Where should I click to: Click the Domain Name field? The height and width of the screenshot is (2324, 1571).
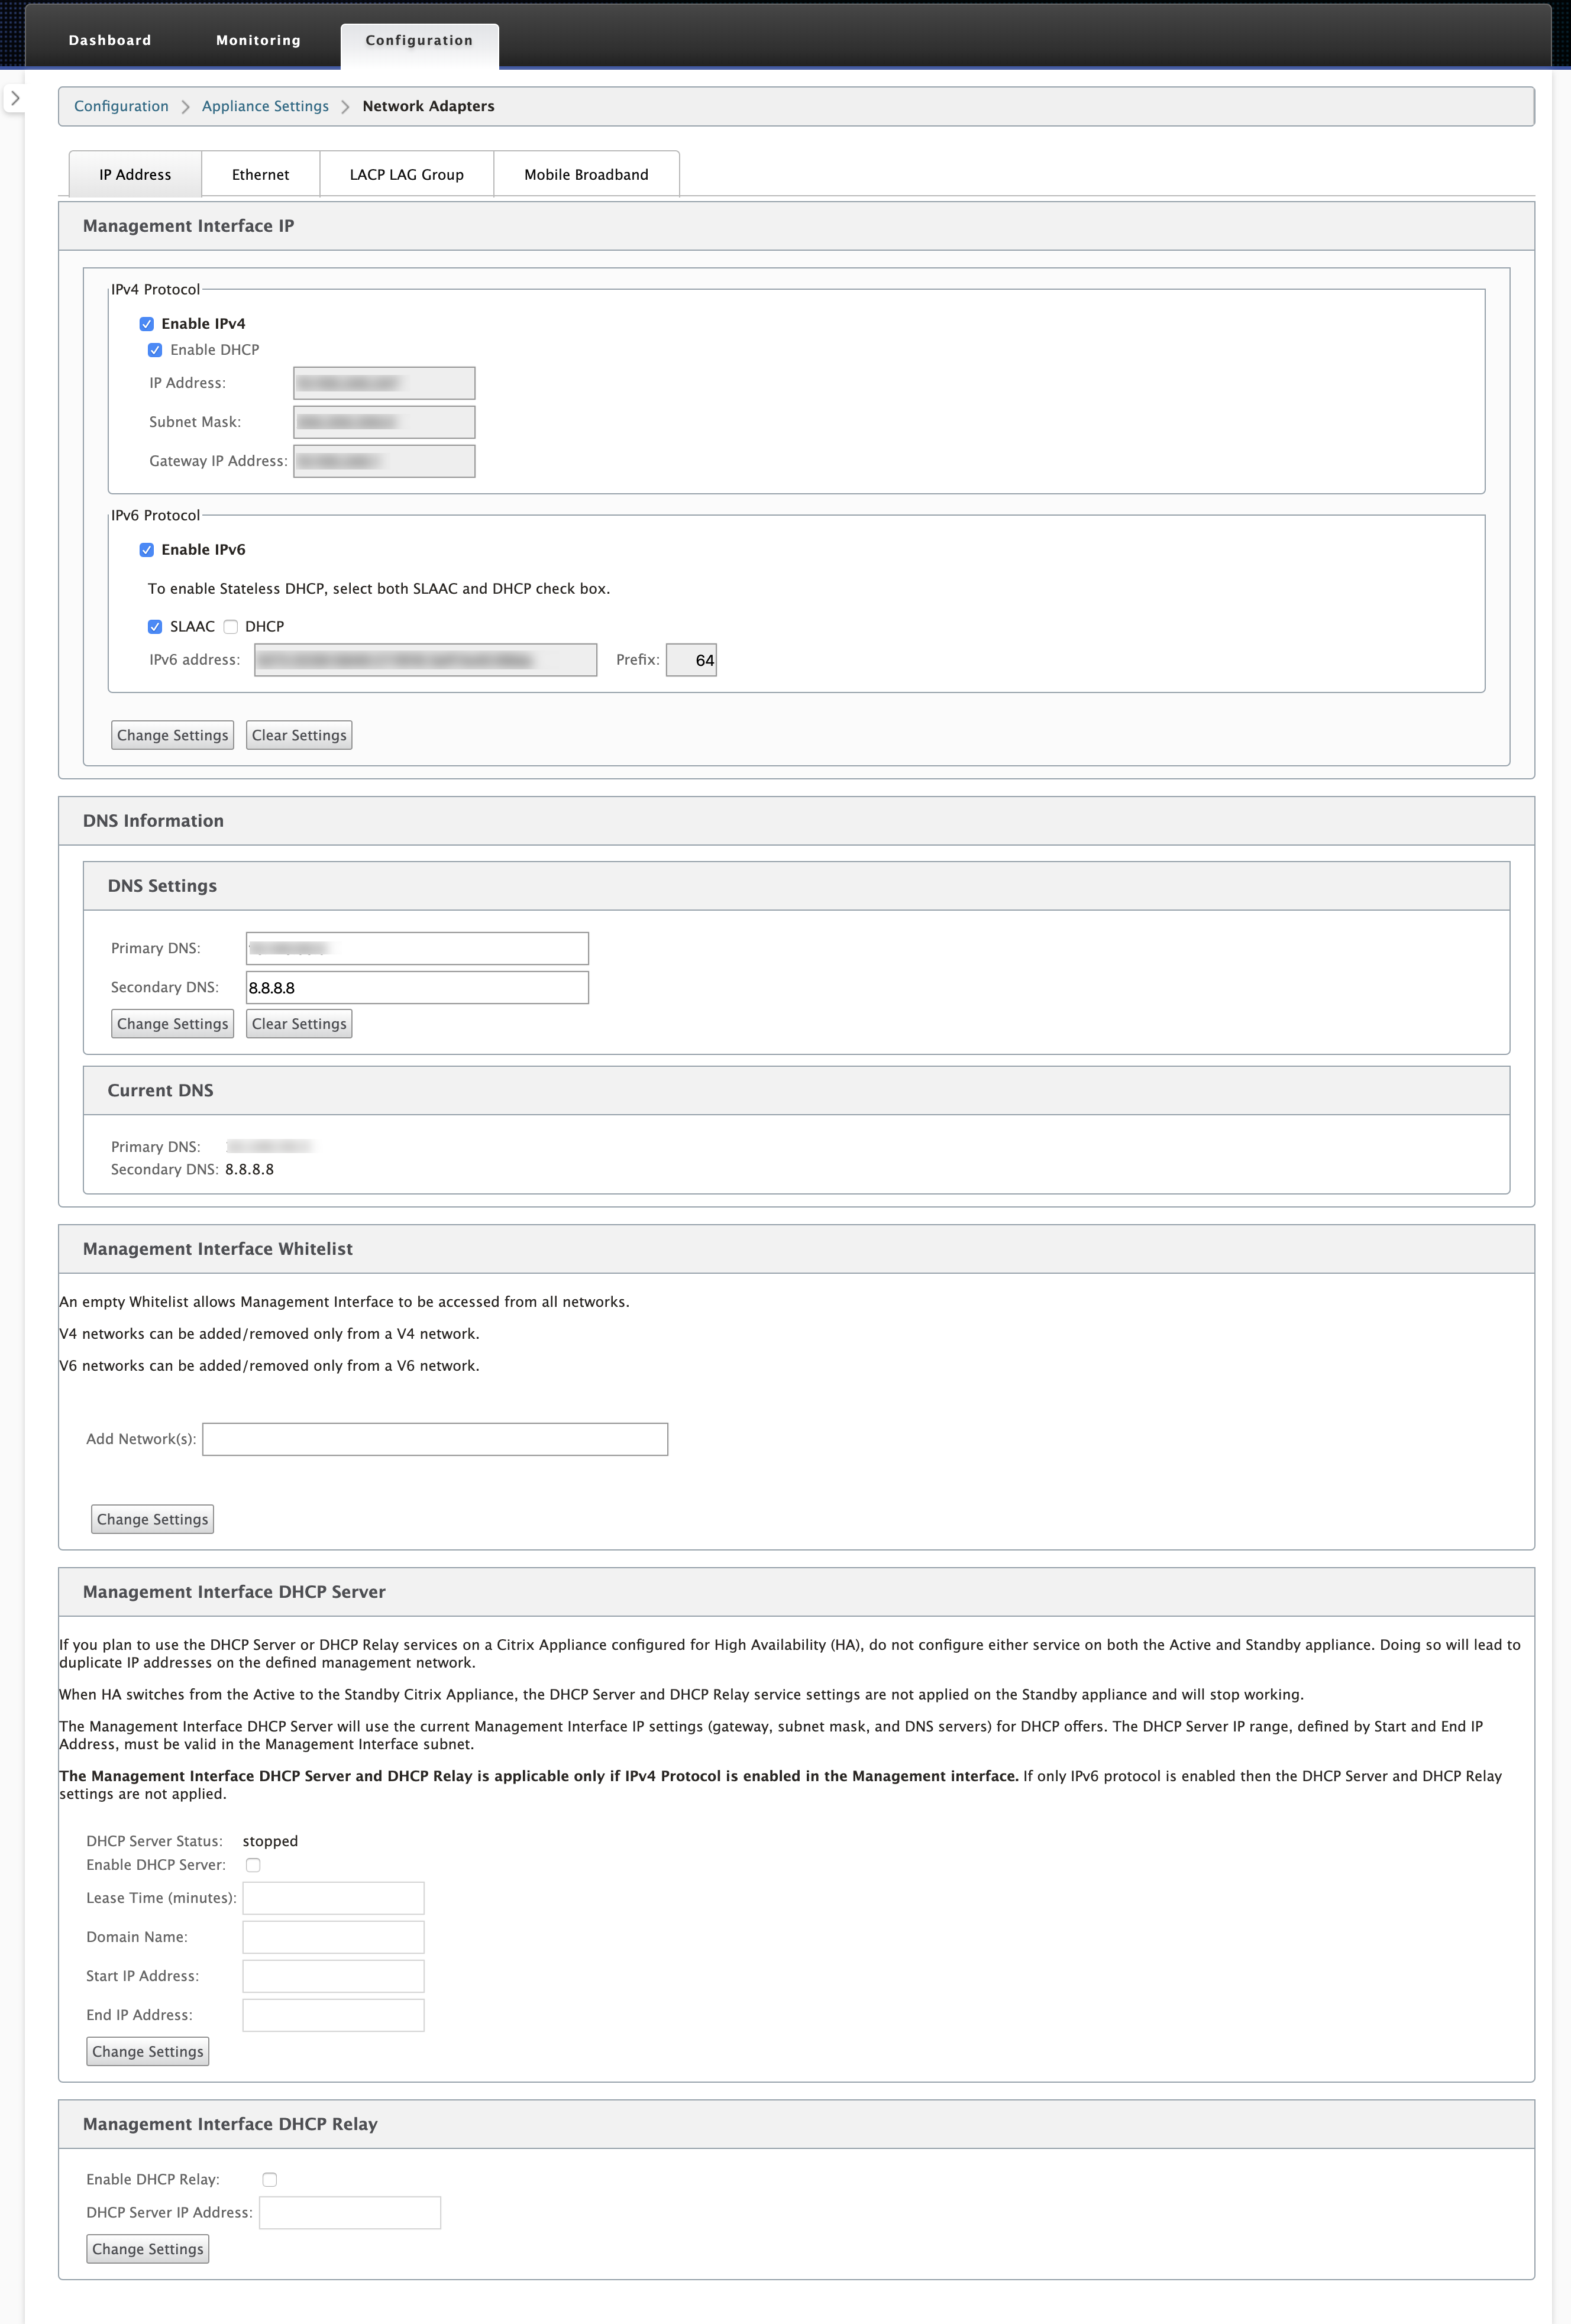point(333,1937)
